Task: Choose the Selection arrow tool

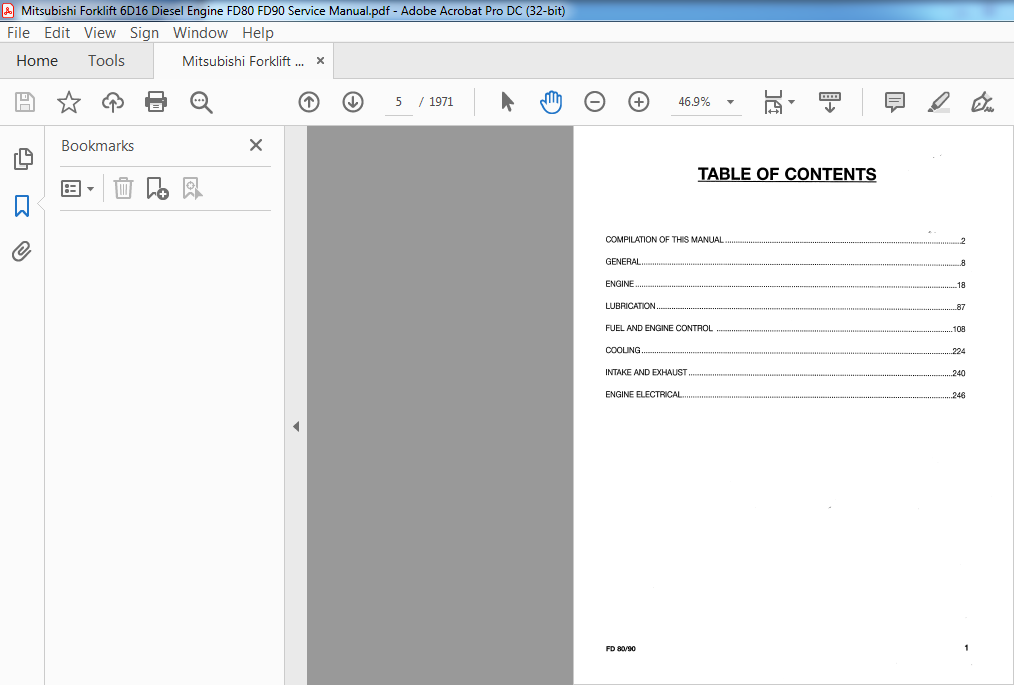Action: click(507, 102)
